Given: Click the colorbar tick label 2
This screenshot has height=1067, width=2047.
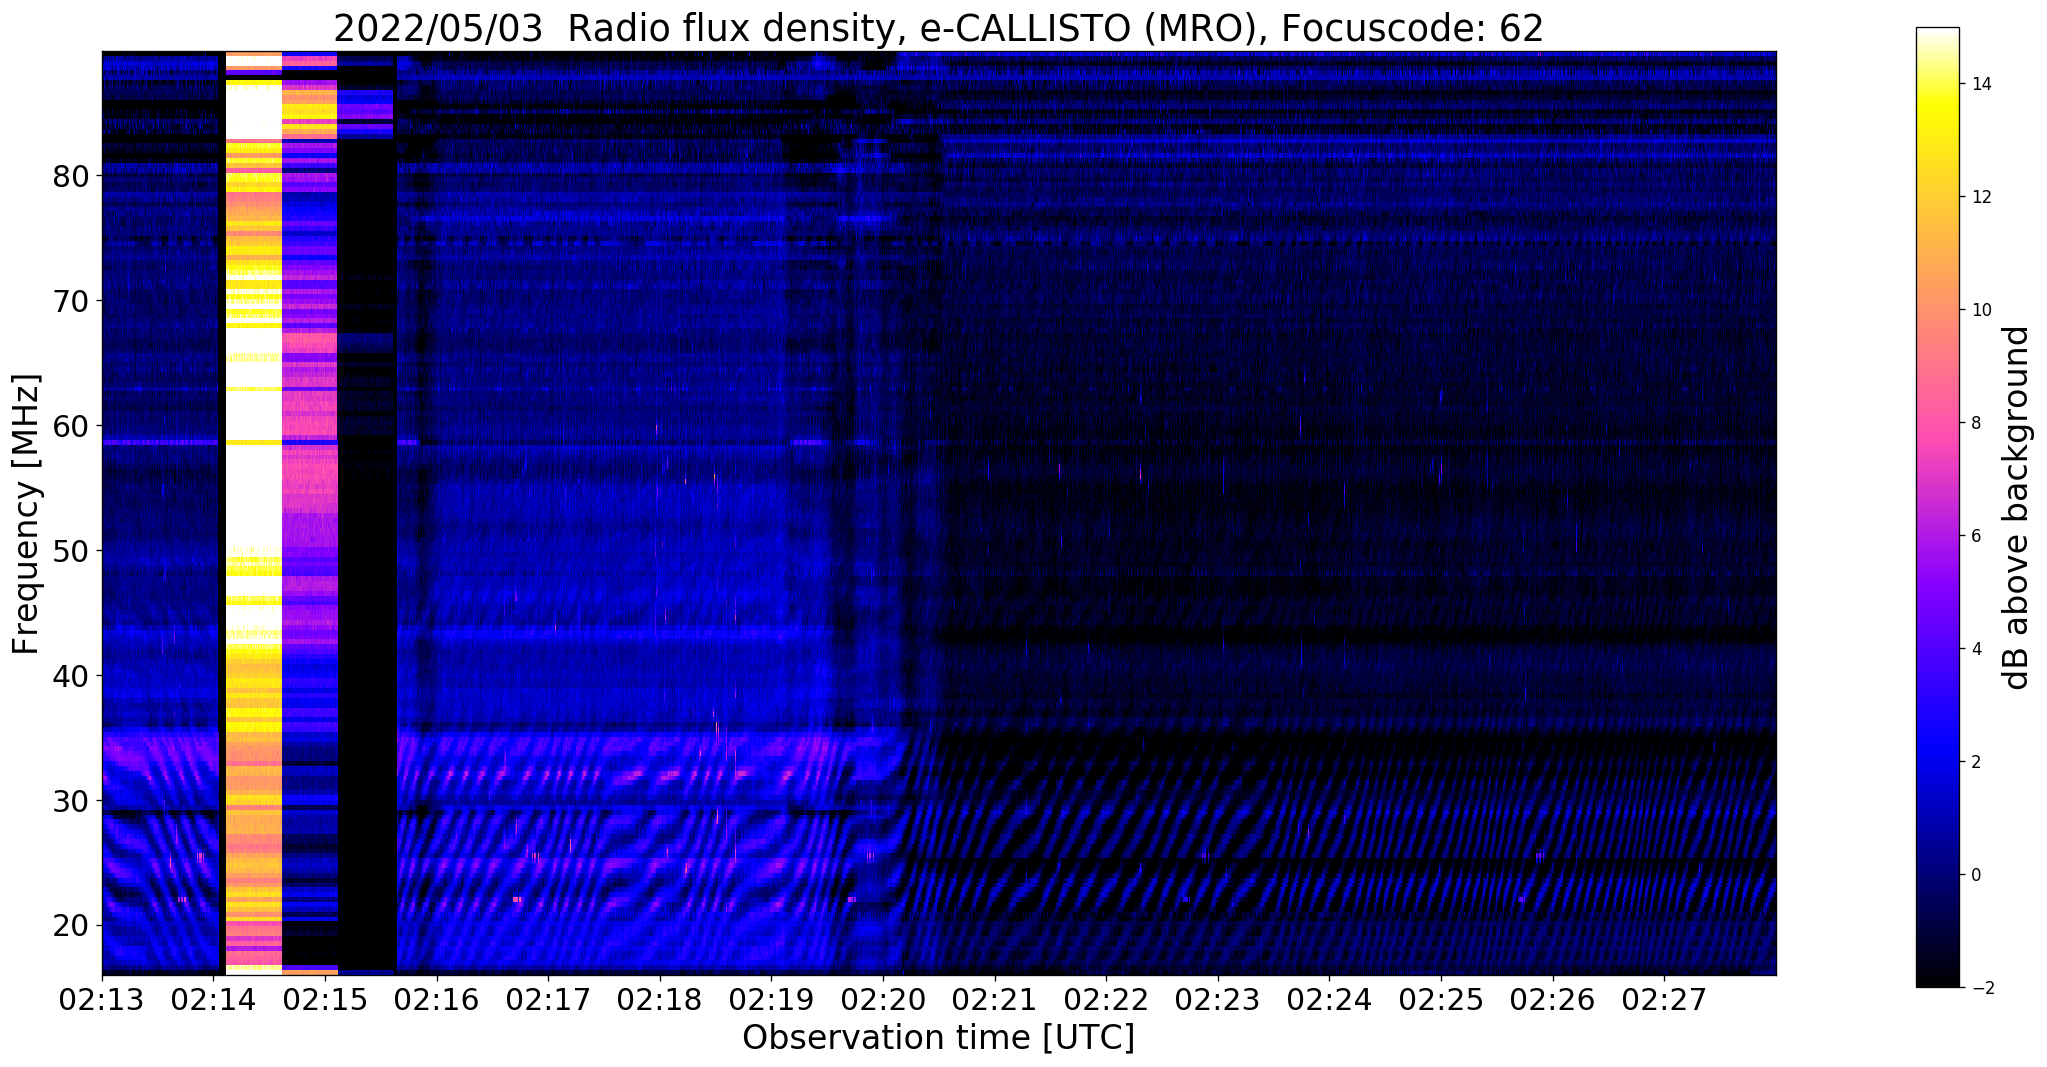Looking at the screenshot, I should tap(1975, 762).
